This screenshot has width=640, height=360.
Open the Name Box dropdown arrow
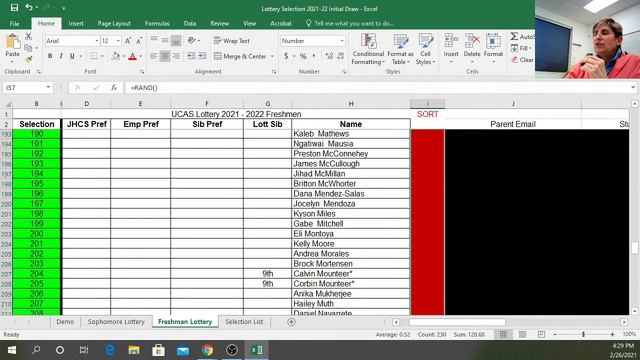pyautogui.click(x=48, y=87)
